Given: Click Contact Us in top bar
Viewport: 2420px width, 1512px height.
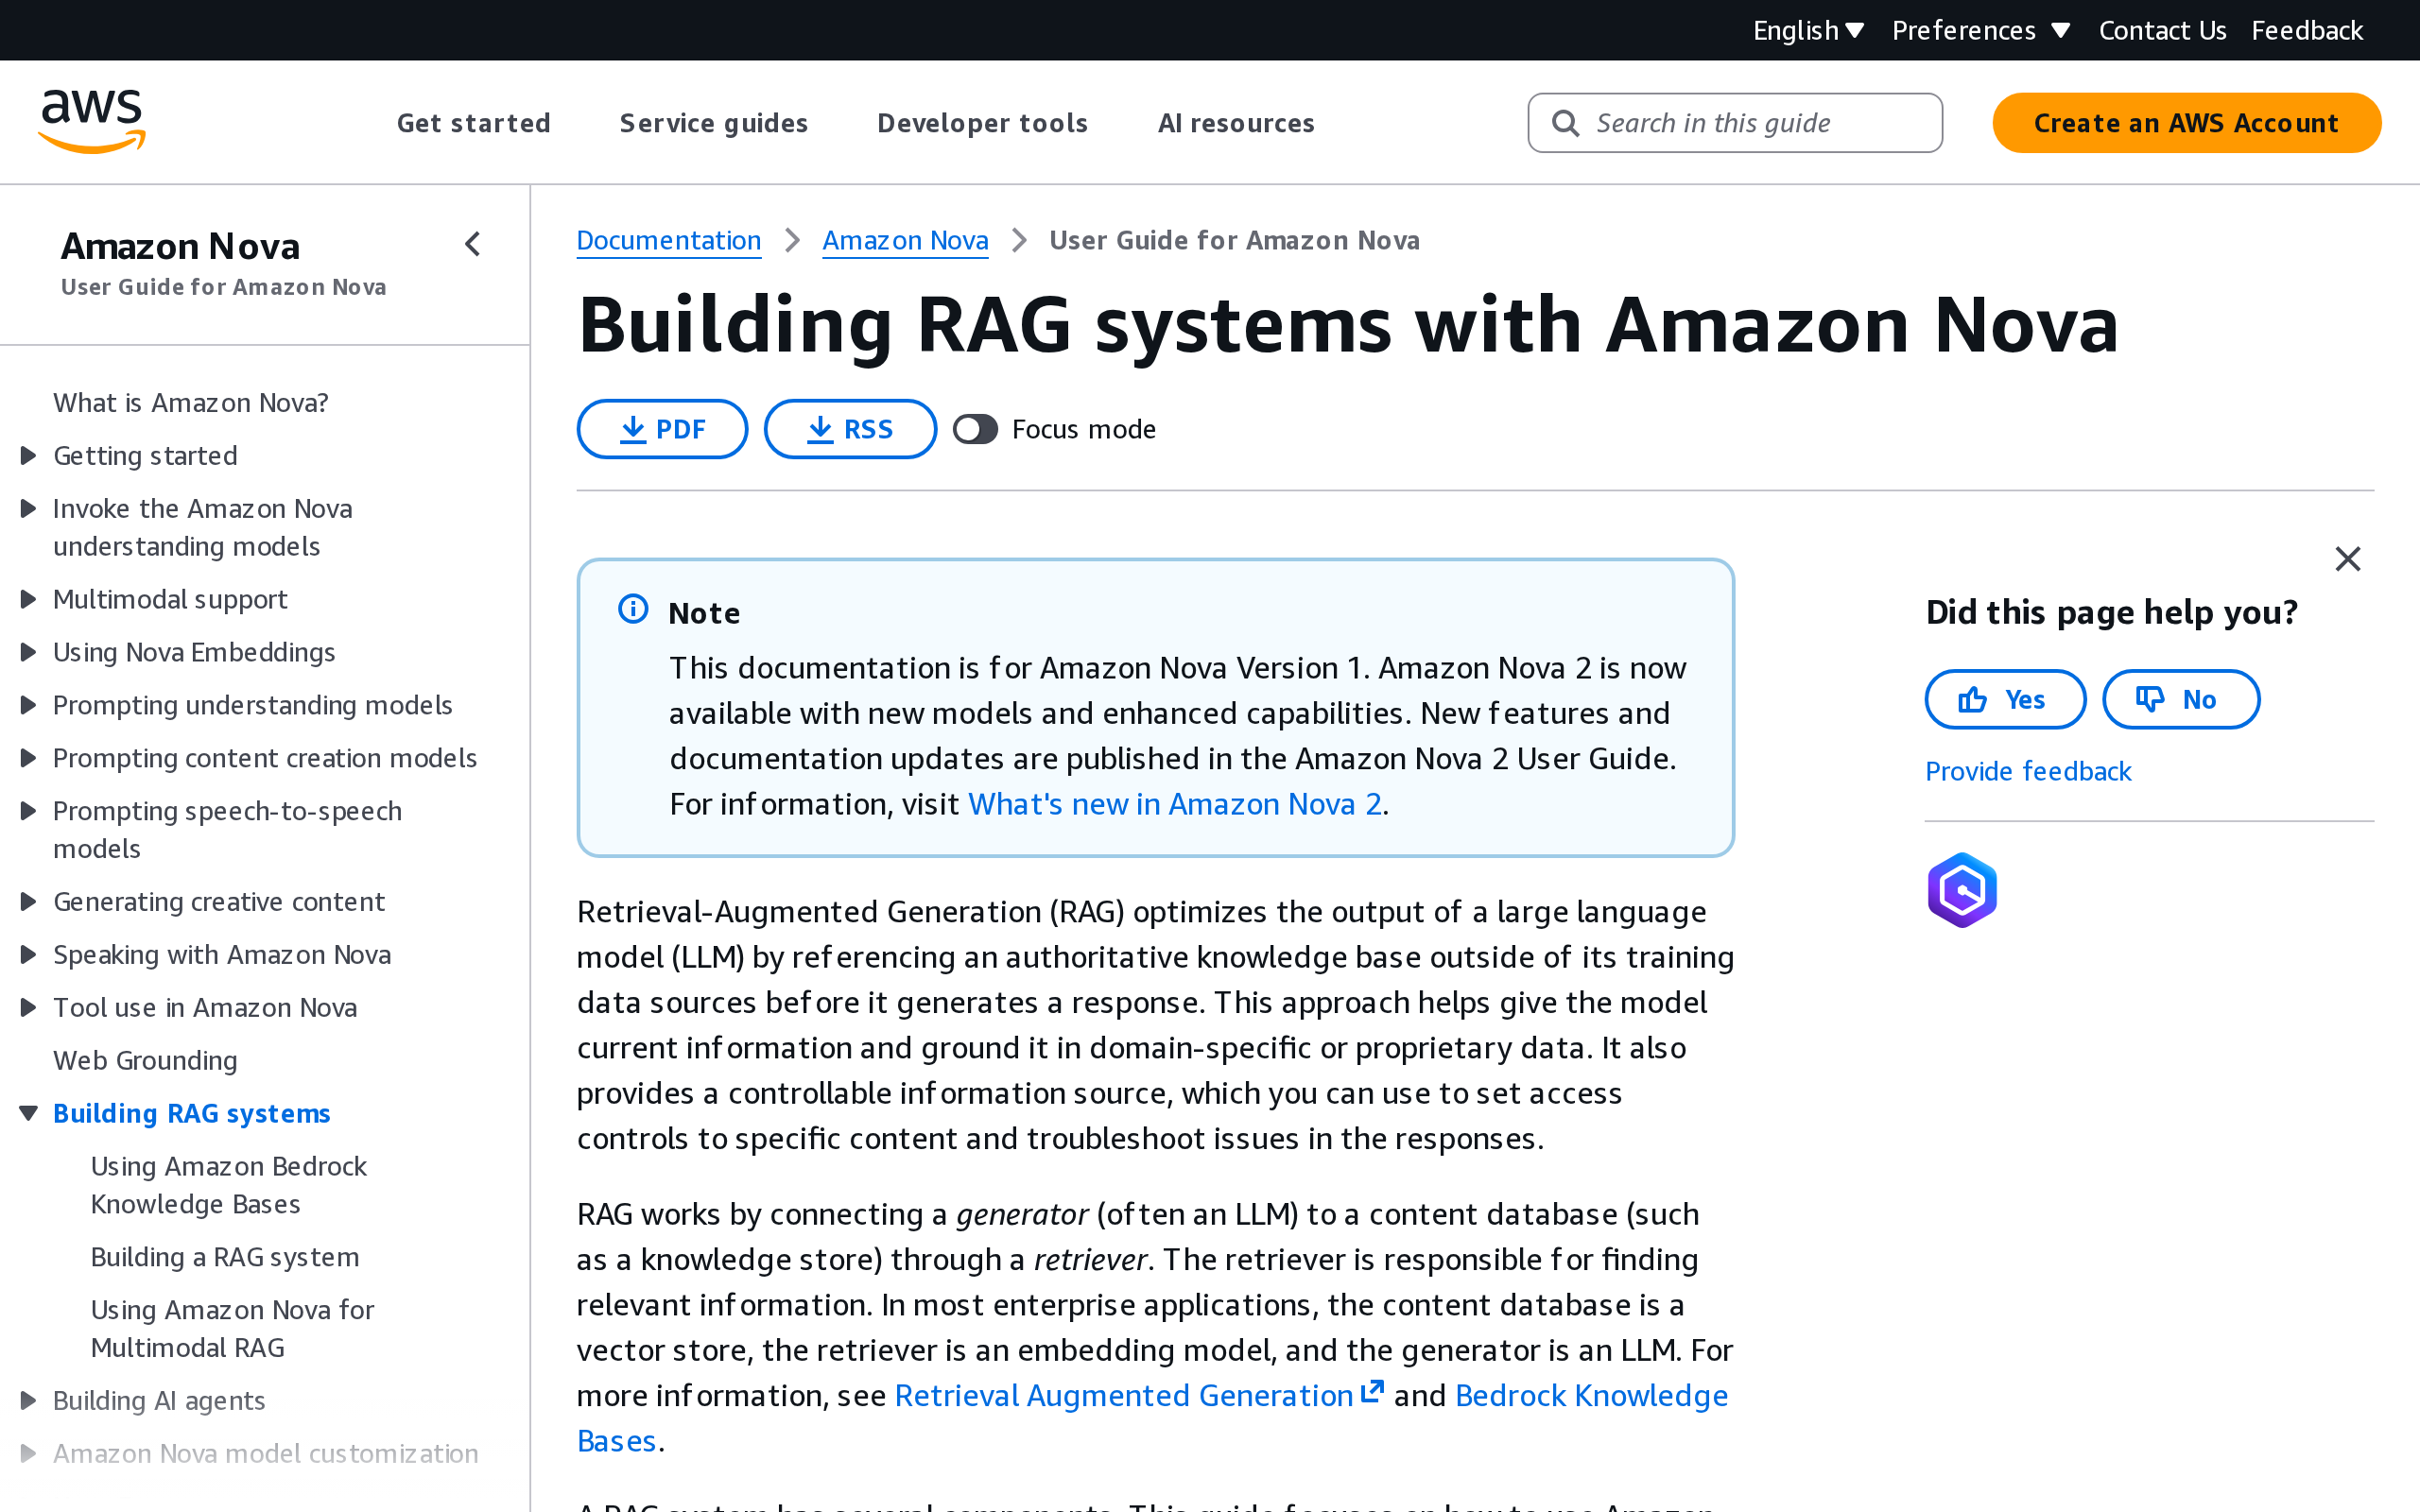Looking at the screenshot, I should 2162,30.
